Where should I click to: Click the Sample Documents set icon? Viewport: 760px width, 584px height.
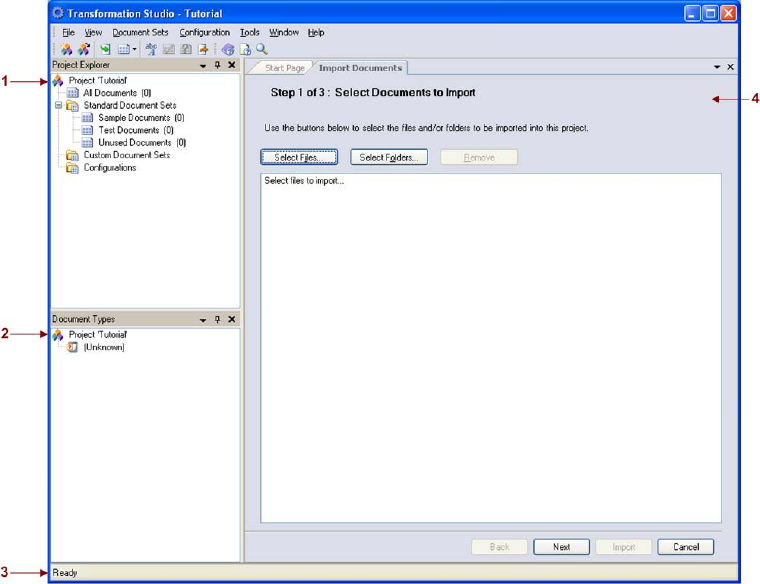tap(87, 118)
